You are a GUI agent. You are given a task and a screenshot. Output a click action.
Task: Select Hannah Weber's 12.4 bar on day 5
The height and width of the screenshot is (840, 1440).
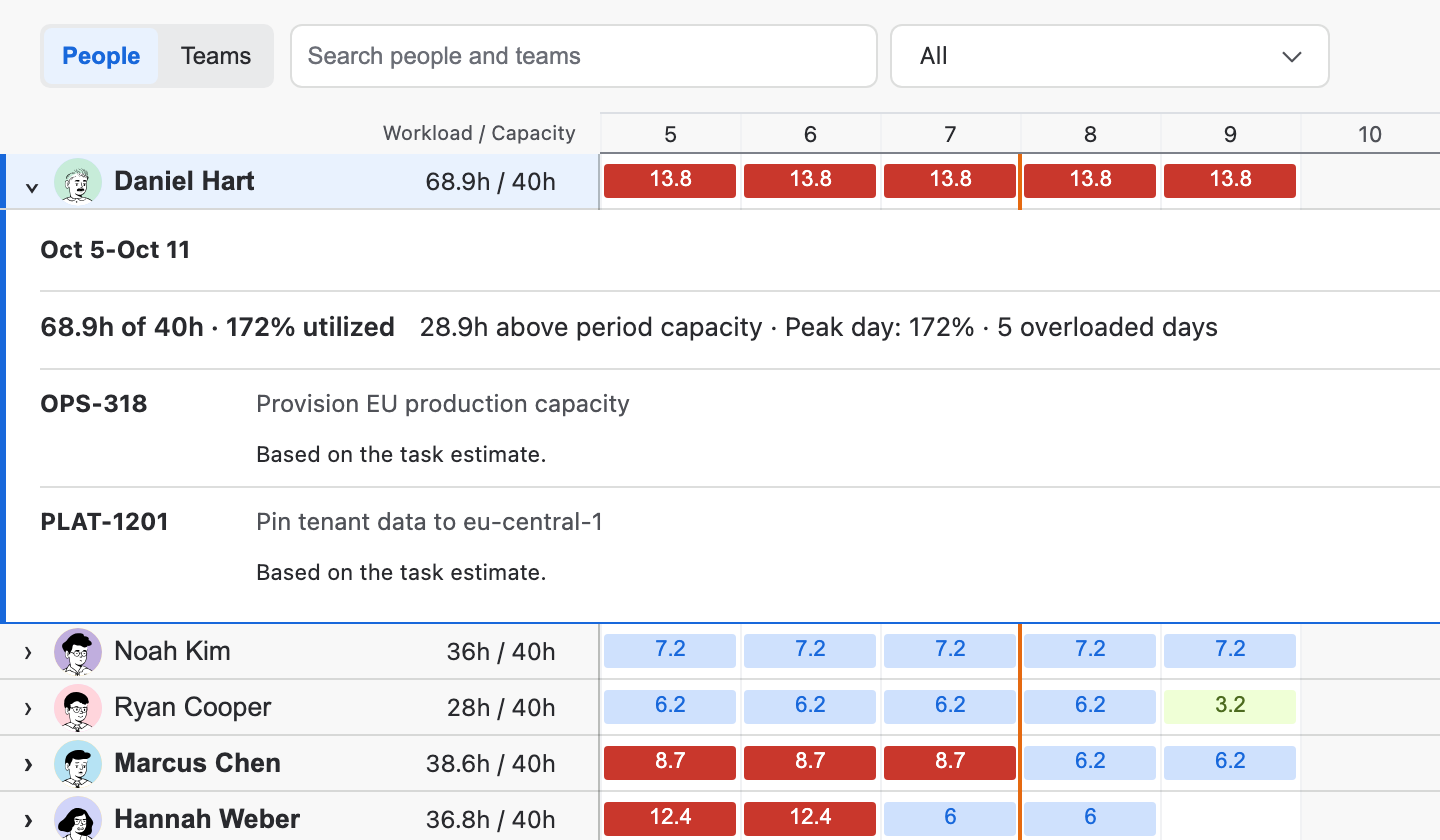click(x=670, y=819)
